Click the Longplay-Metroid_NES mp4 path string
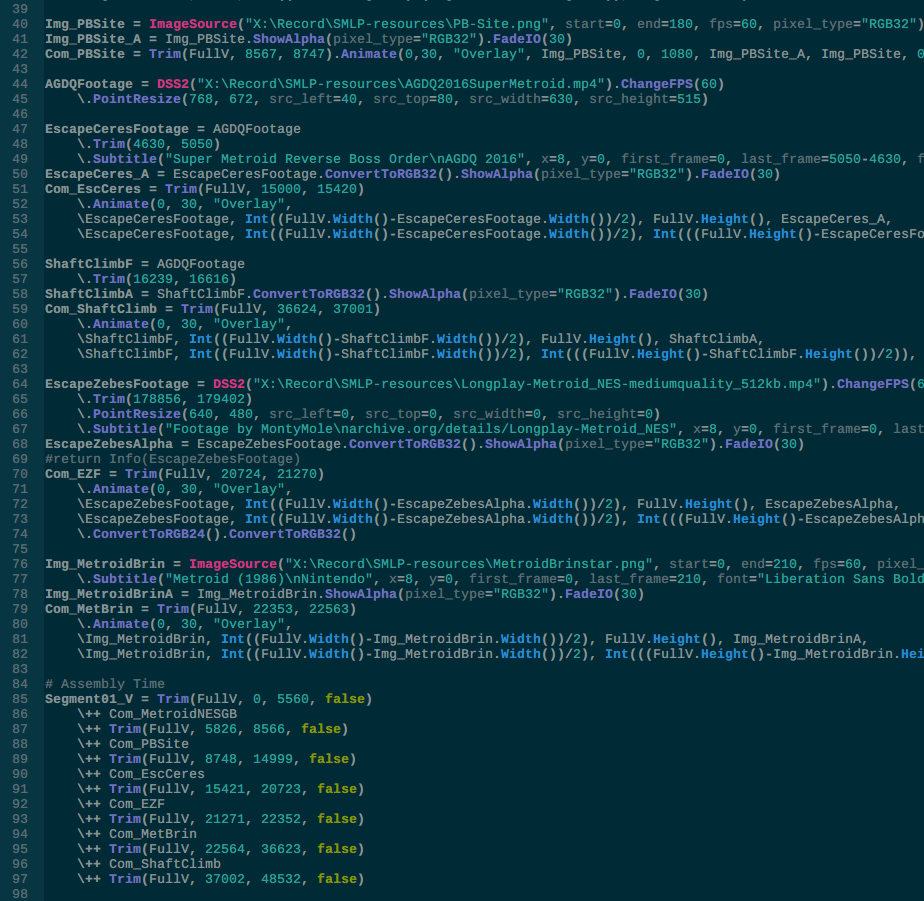Viewport: 924px width, 901px height. (538, 384)
